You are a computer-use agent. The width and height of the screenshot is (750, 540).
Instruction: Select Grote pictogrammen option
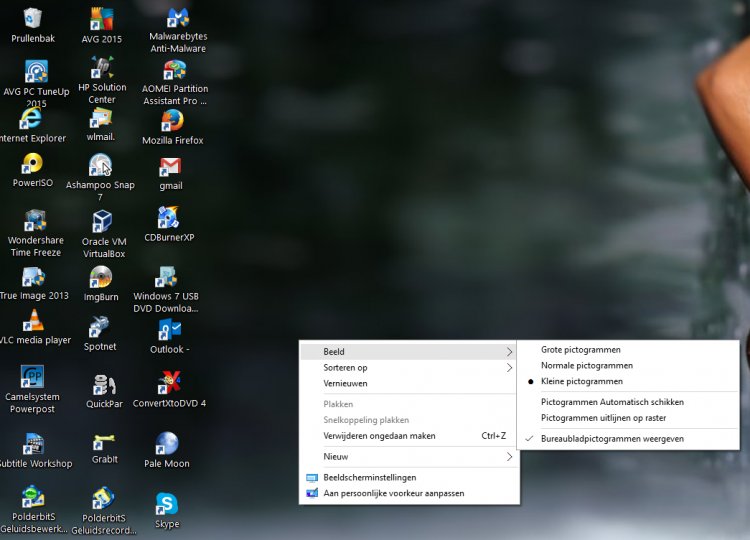click(580, 350)
